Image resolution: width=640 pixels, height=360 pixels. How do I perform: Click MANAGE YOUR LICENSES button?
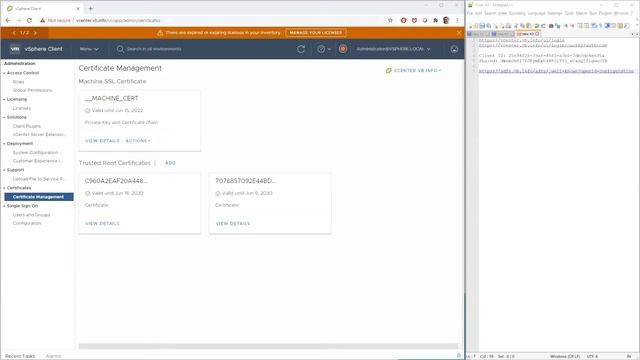316,33
